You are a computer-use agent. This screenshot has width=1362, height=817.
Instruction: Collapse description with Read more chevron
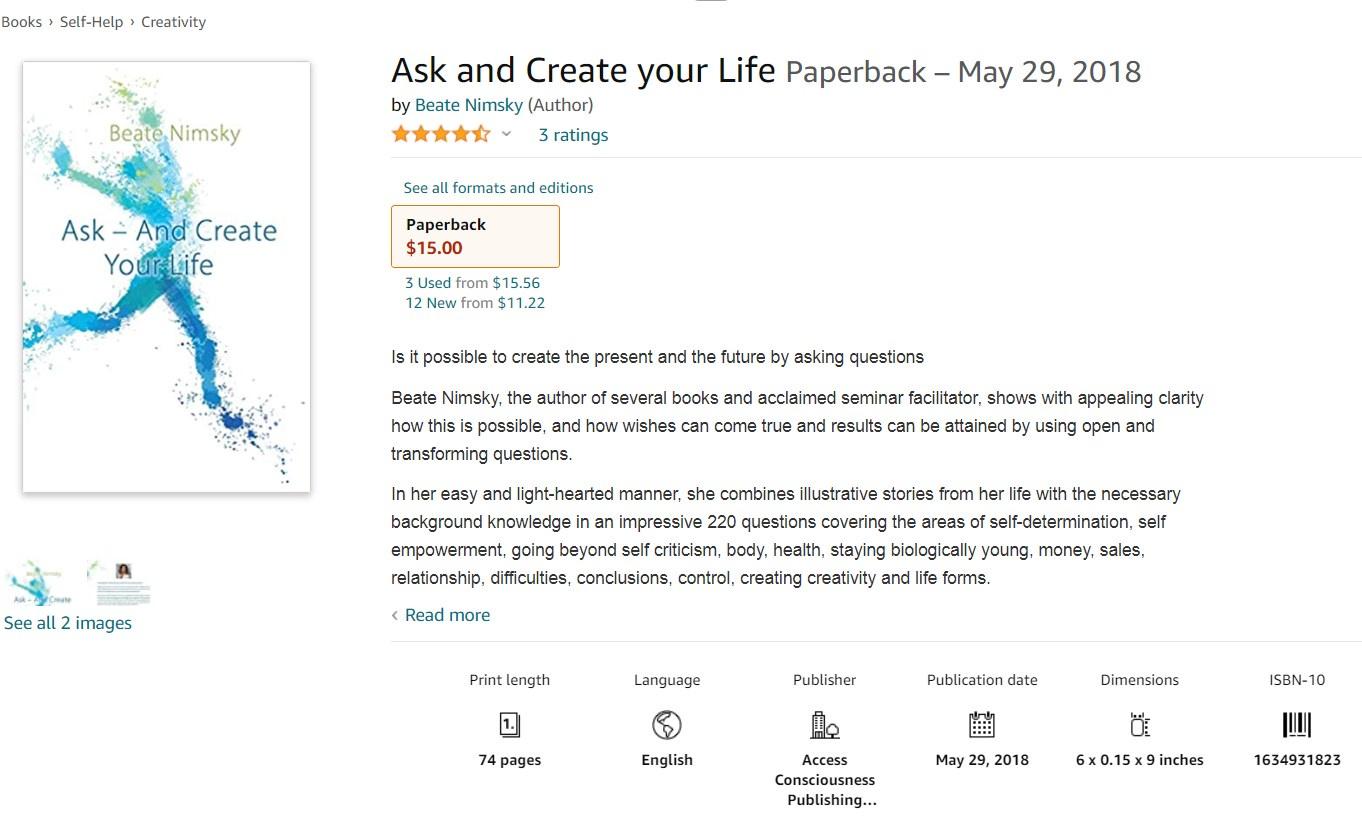395,616
